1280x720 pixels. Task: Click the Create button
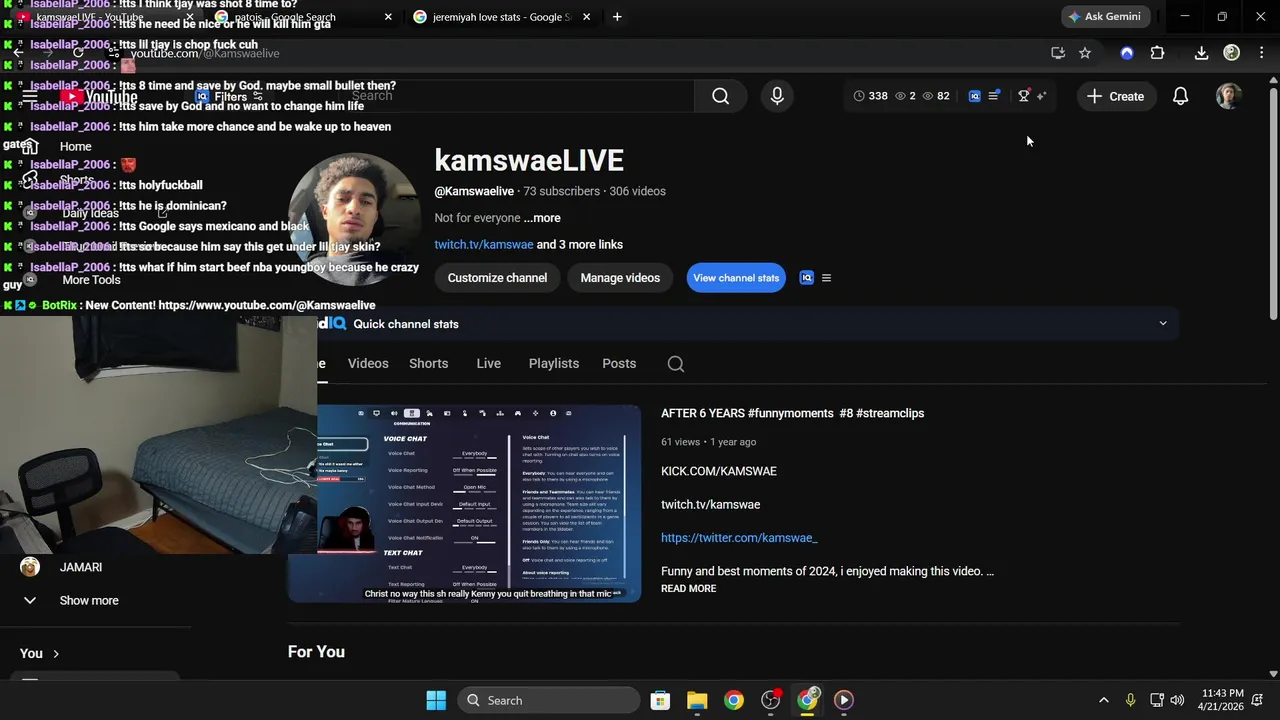tap(1115, 96)
